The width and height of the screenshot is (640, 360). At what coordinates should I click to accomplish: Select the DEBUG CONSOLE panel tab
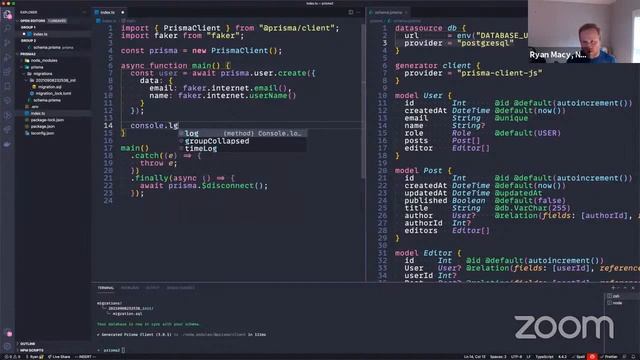click(x=180, y=288)
